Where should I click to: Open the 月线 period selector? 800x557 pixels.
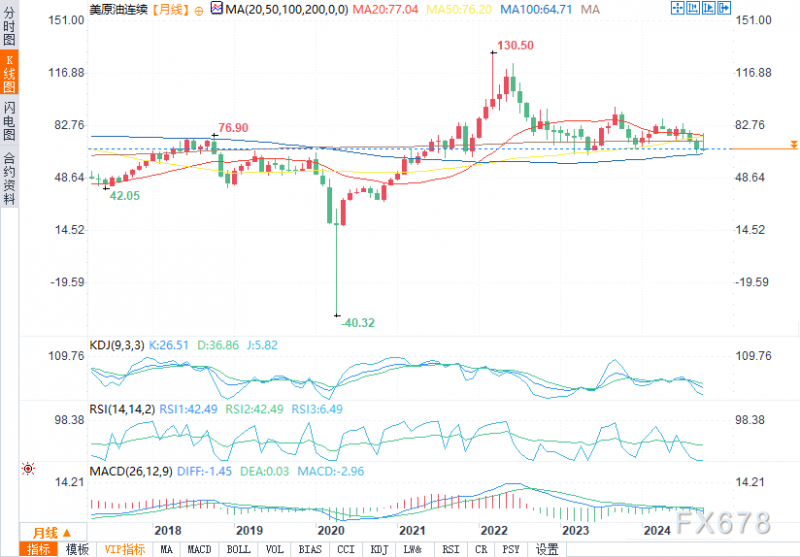pos(53,533)
